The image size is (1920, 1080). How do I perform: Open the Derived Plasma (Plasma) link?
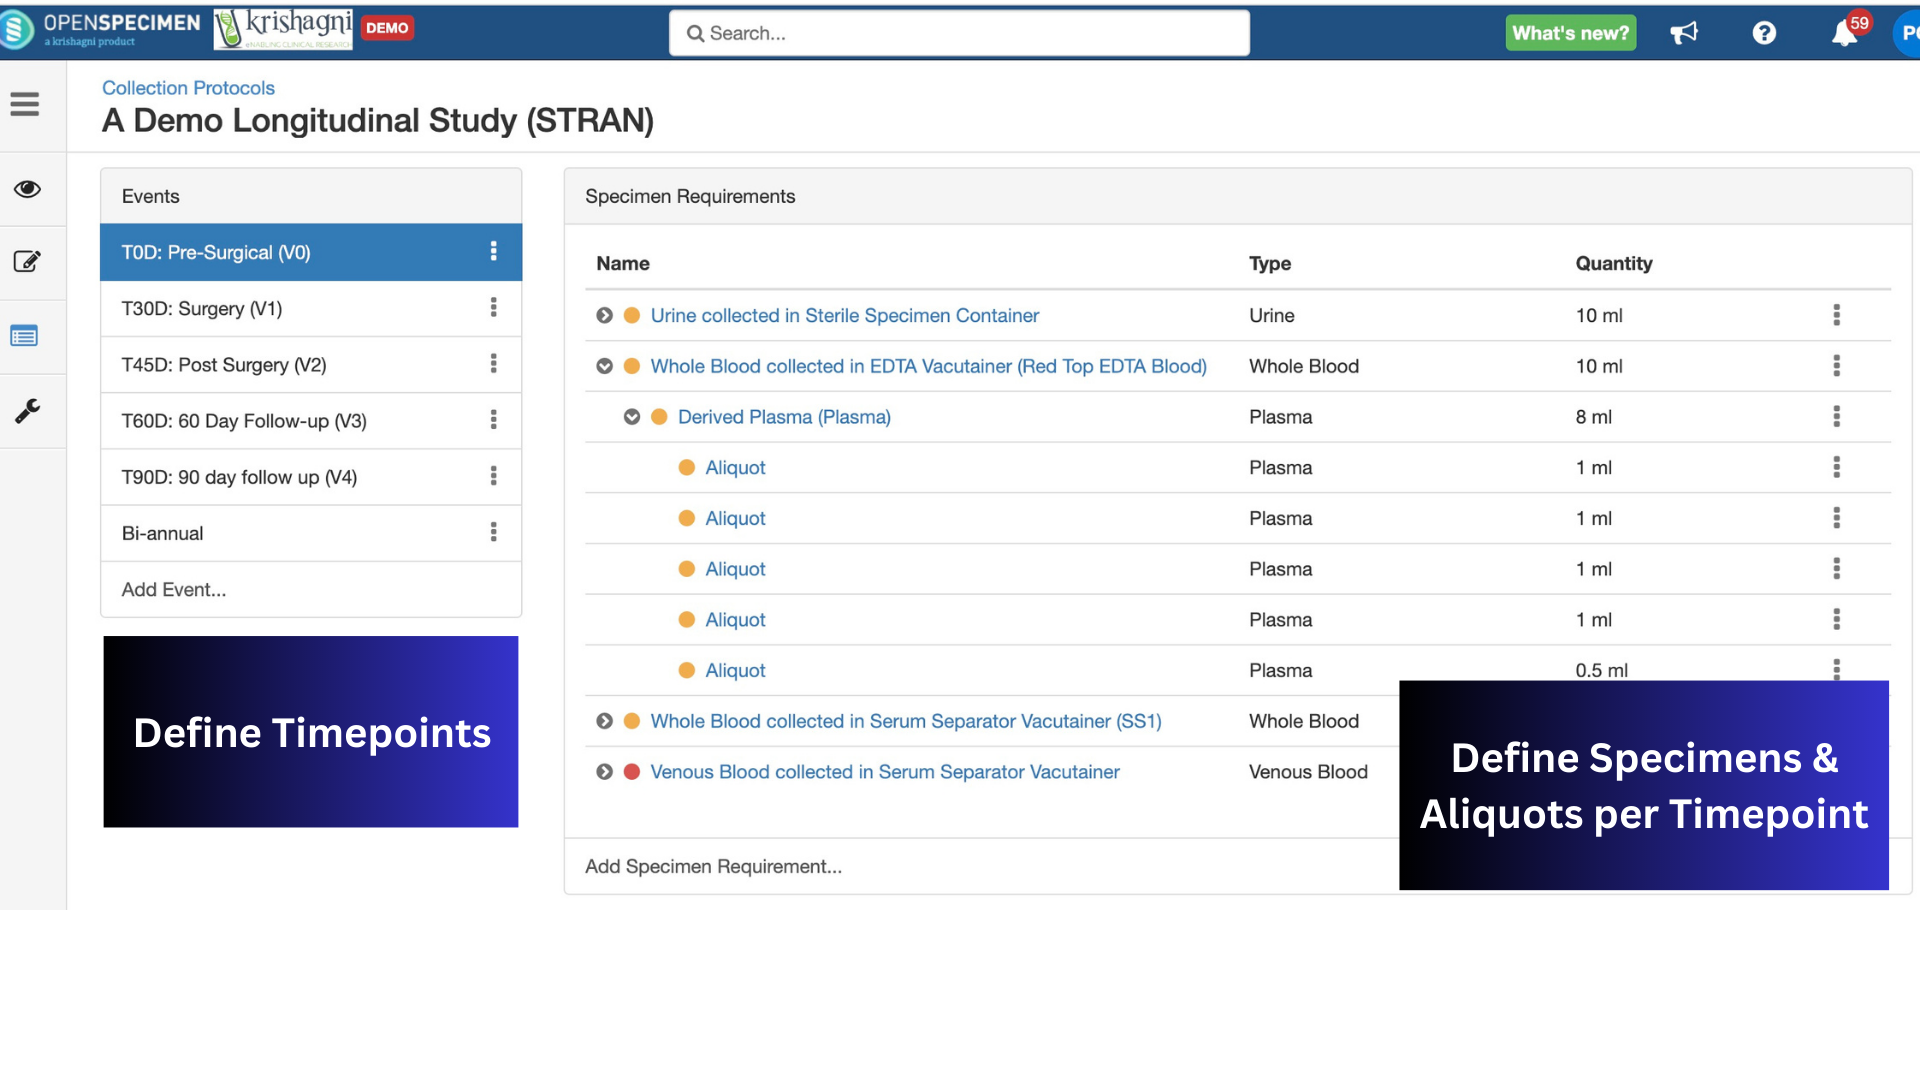point(784,417)
